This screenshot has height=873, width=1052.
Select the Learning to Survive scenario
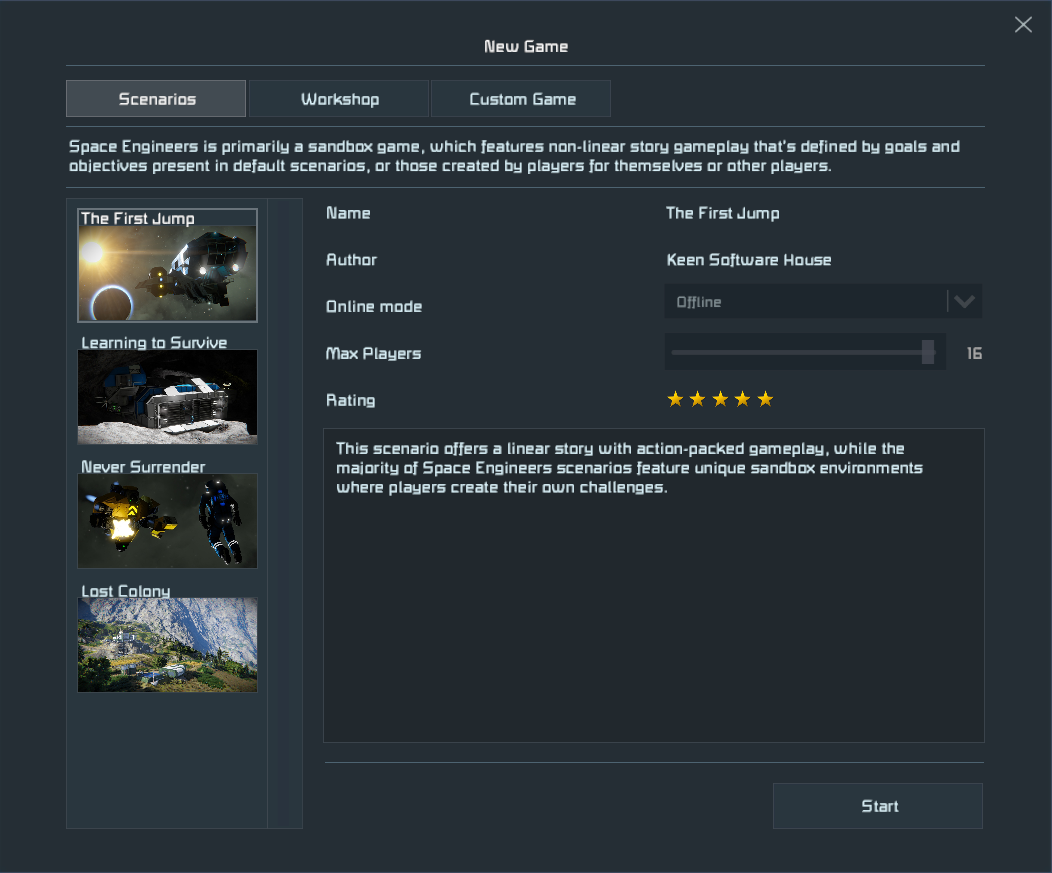(x=167, y=390)
